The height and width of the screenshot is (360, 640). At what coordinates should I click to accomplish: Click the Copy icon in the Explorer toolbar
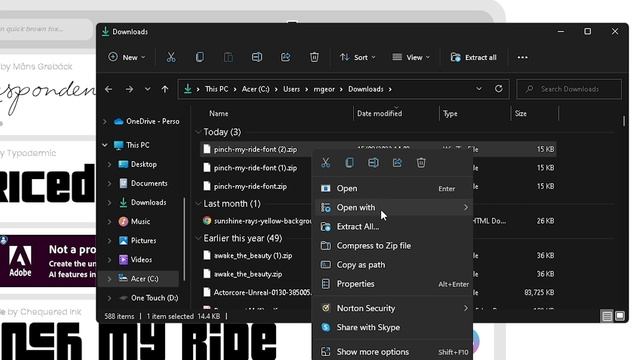coord(200,58)
